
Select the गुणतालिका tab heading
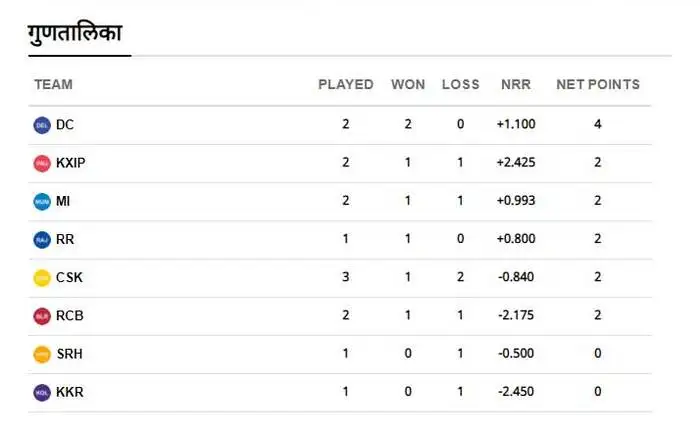(x=75, y=32)
